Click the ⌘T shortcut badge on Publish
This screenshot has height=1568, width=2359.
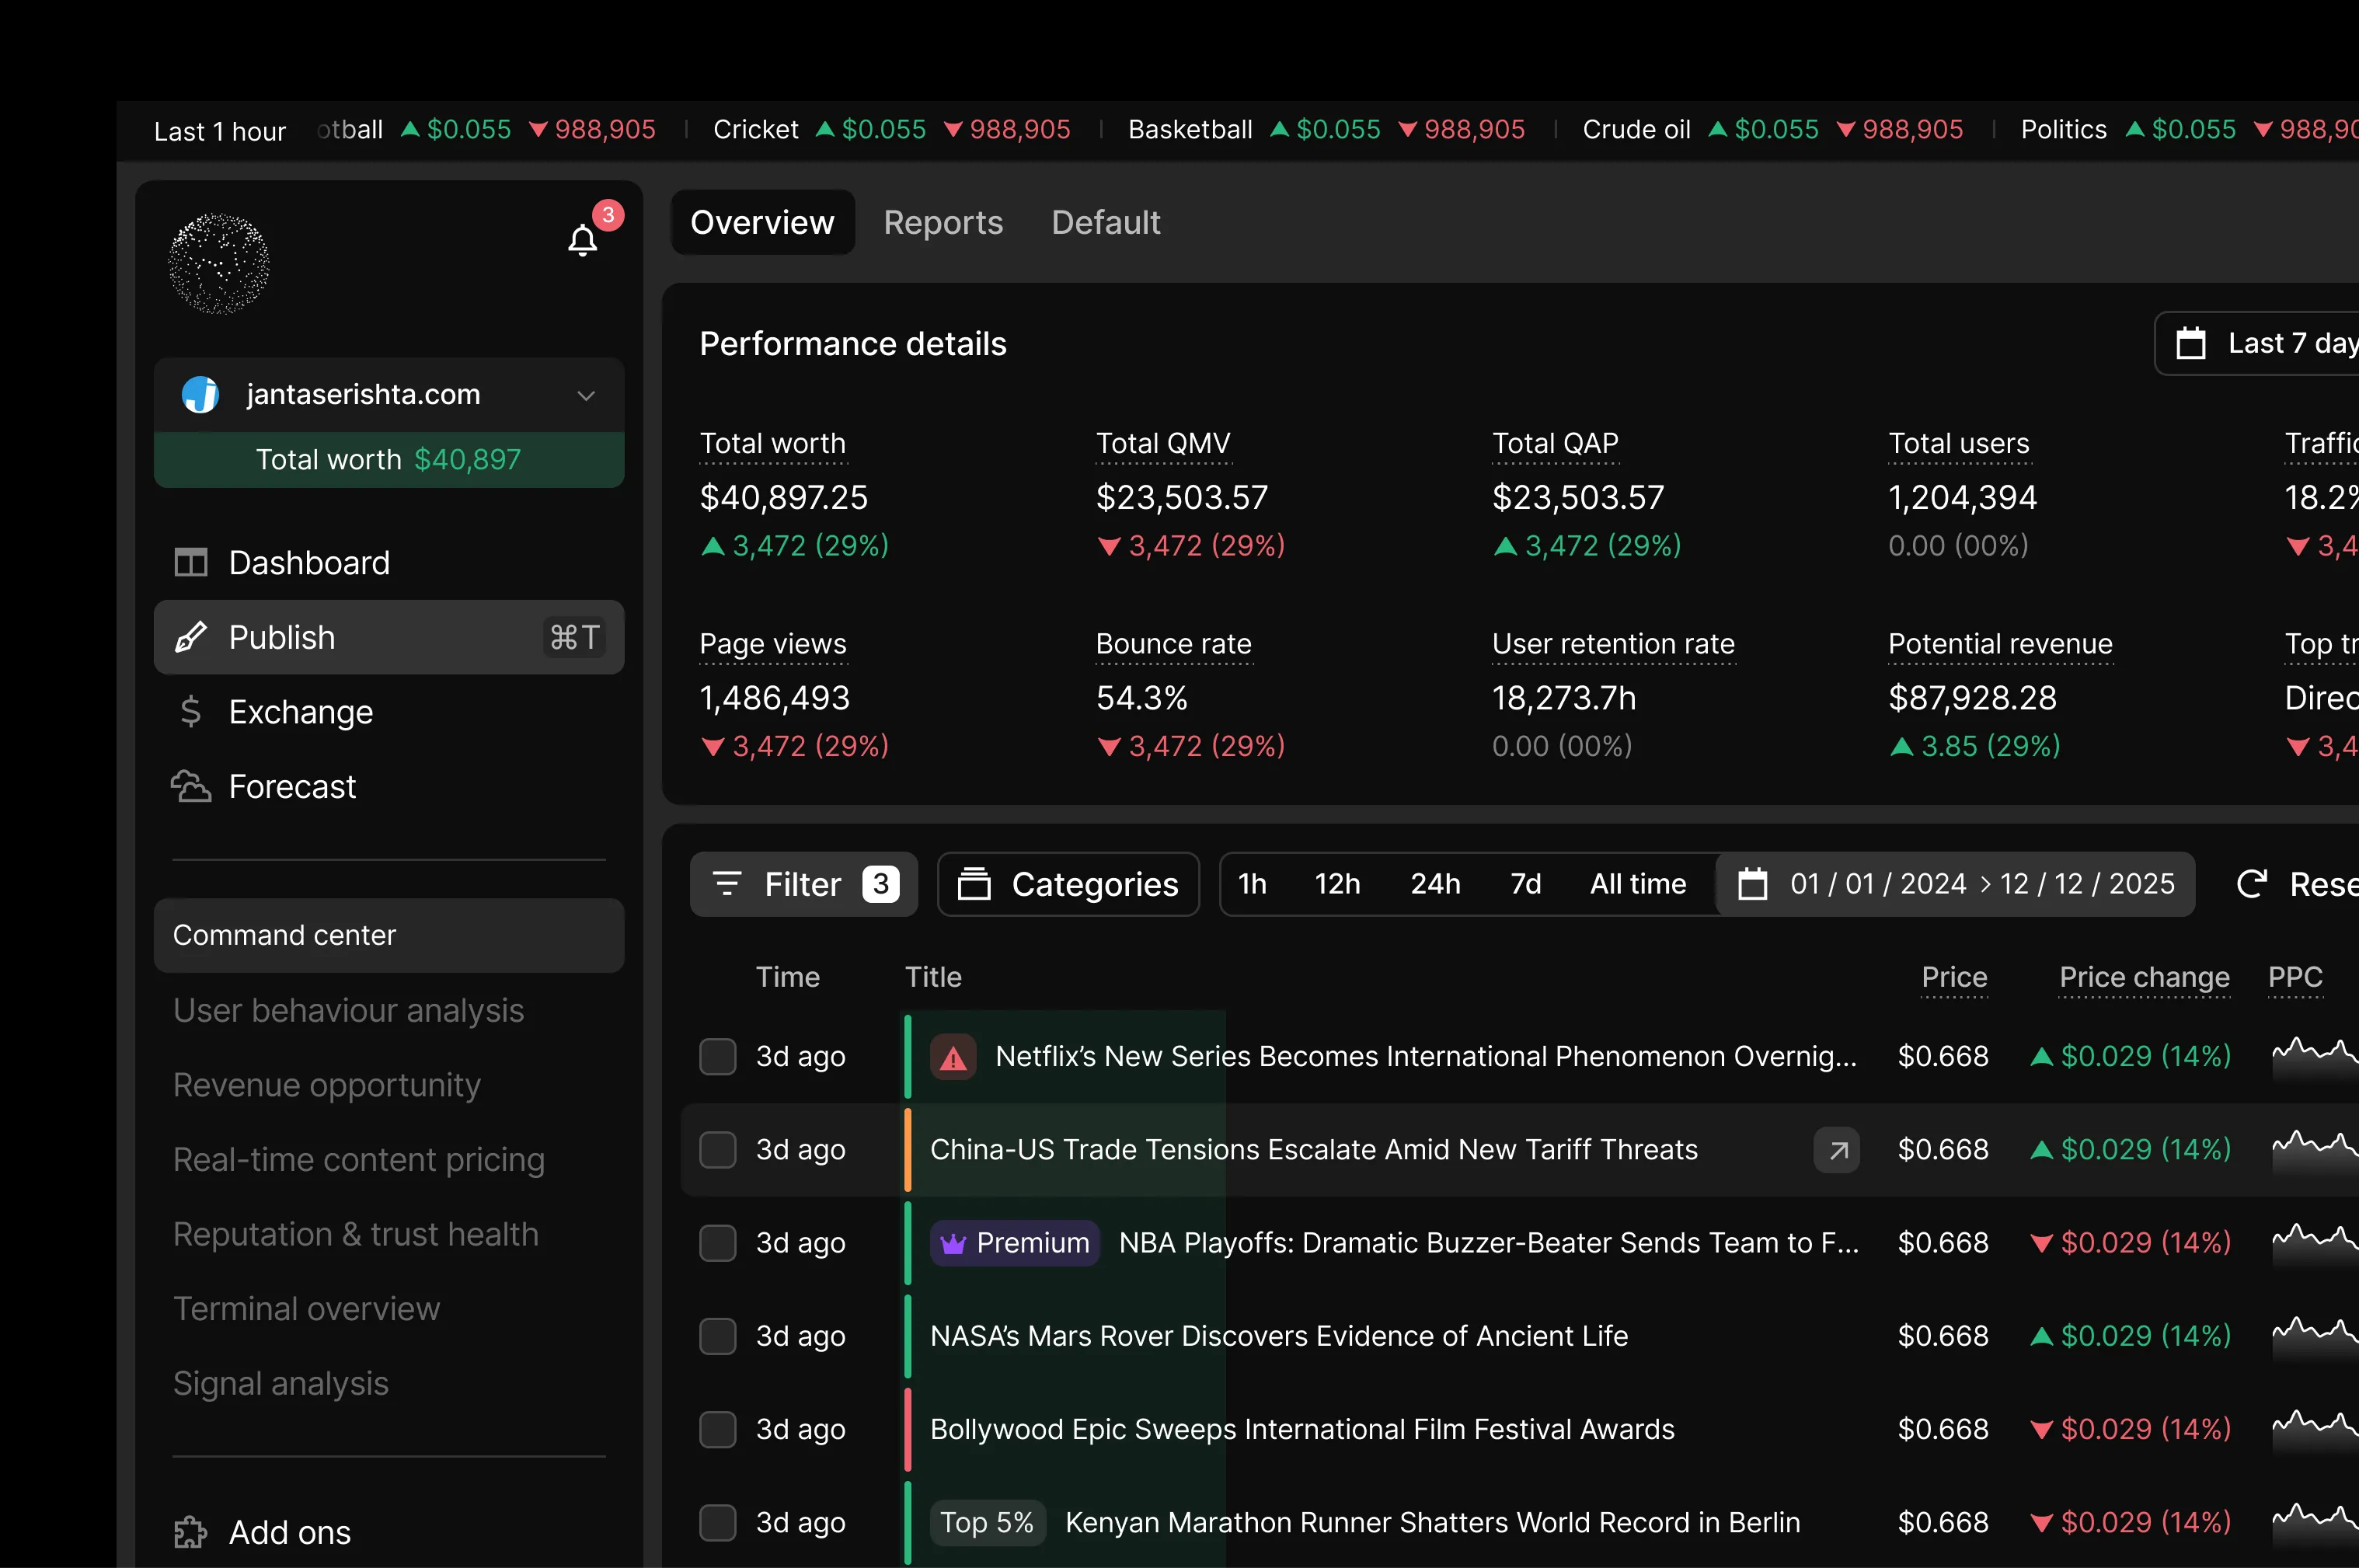[x=575, y=637]
